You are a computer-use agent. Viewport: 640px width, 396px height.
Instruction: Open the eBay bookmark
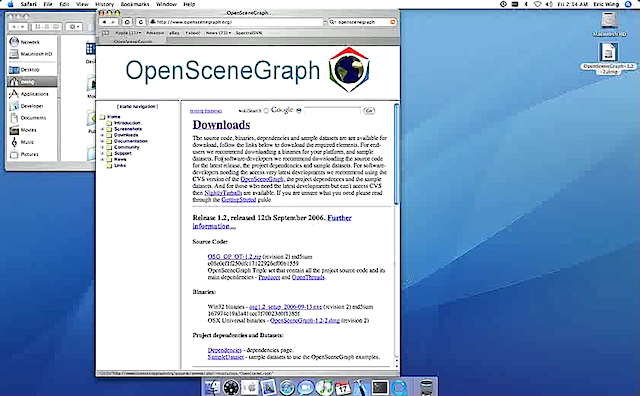point(174,33)
